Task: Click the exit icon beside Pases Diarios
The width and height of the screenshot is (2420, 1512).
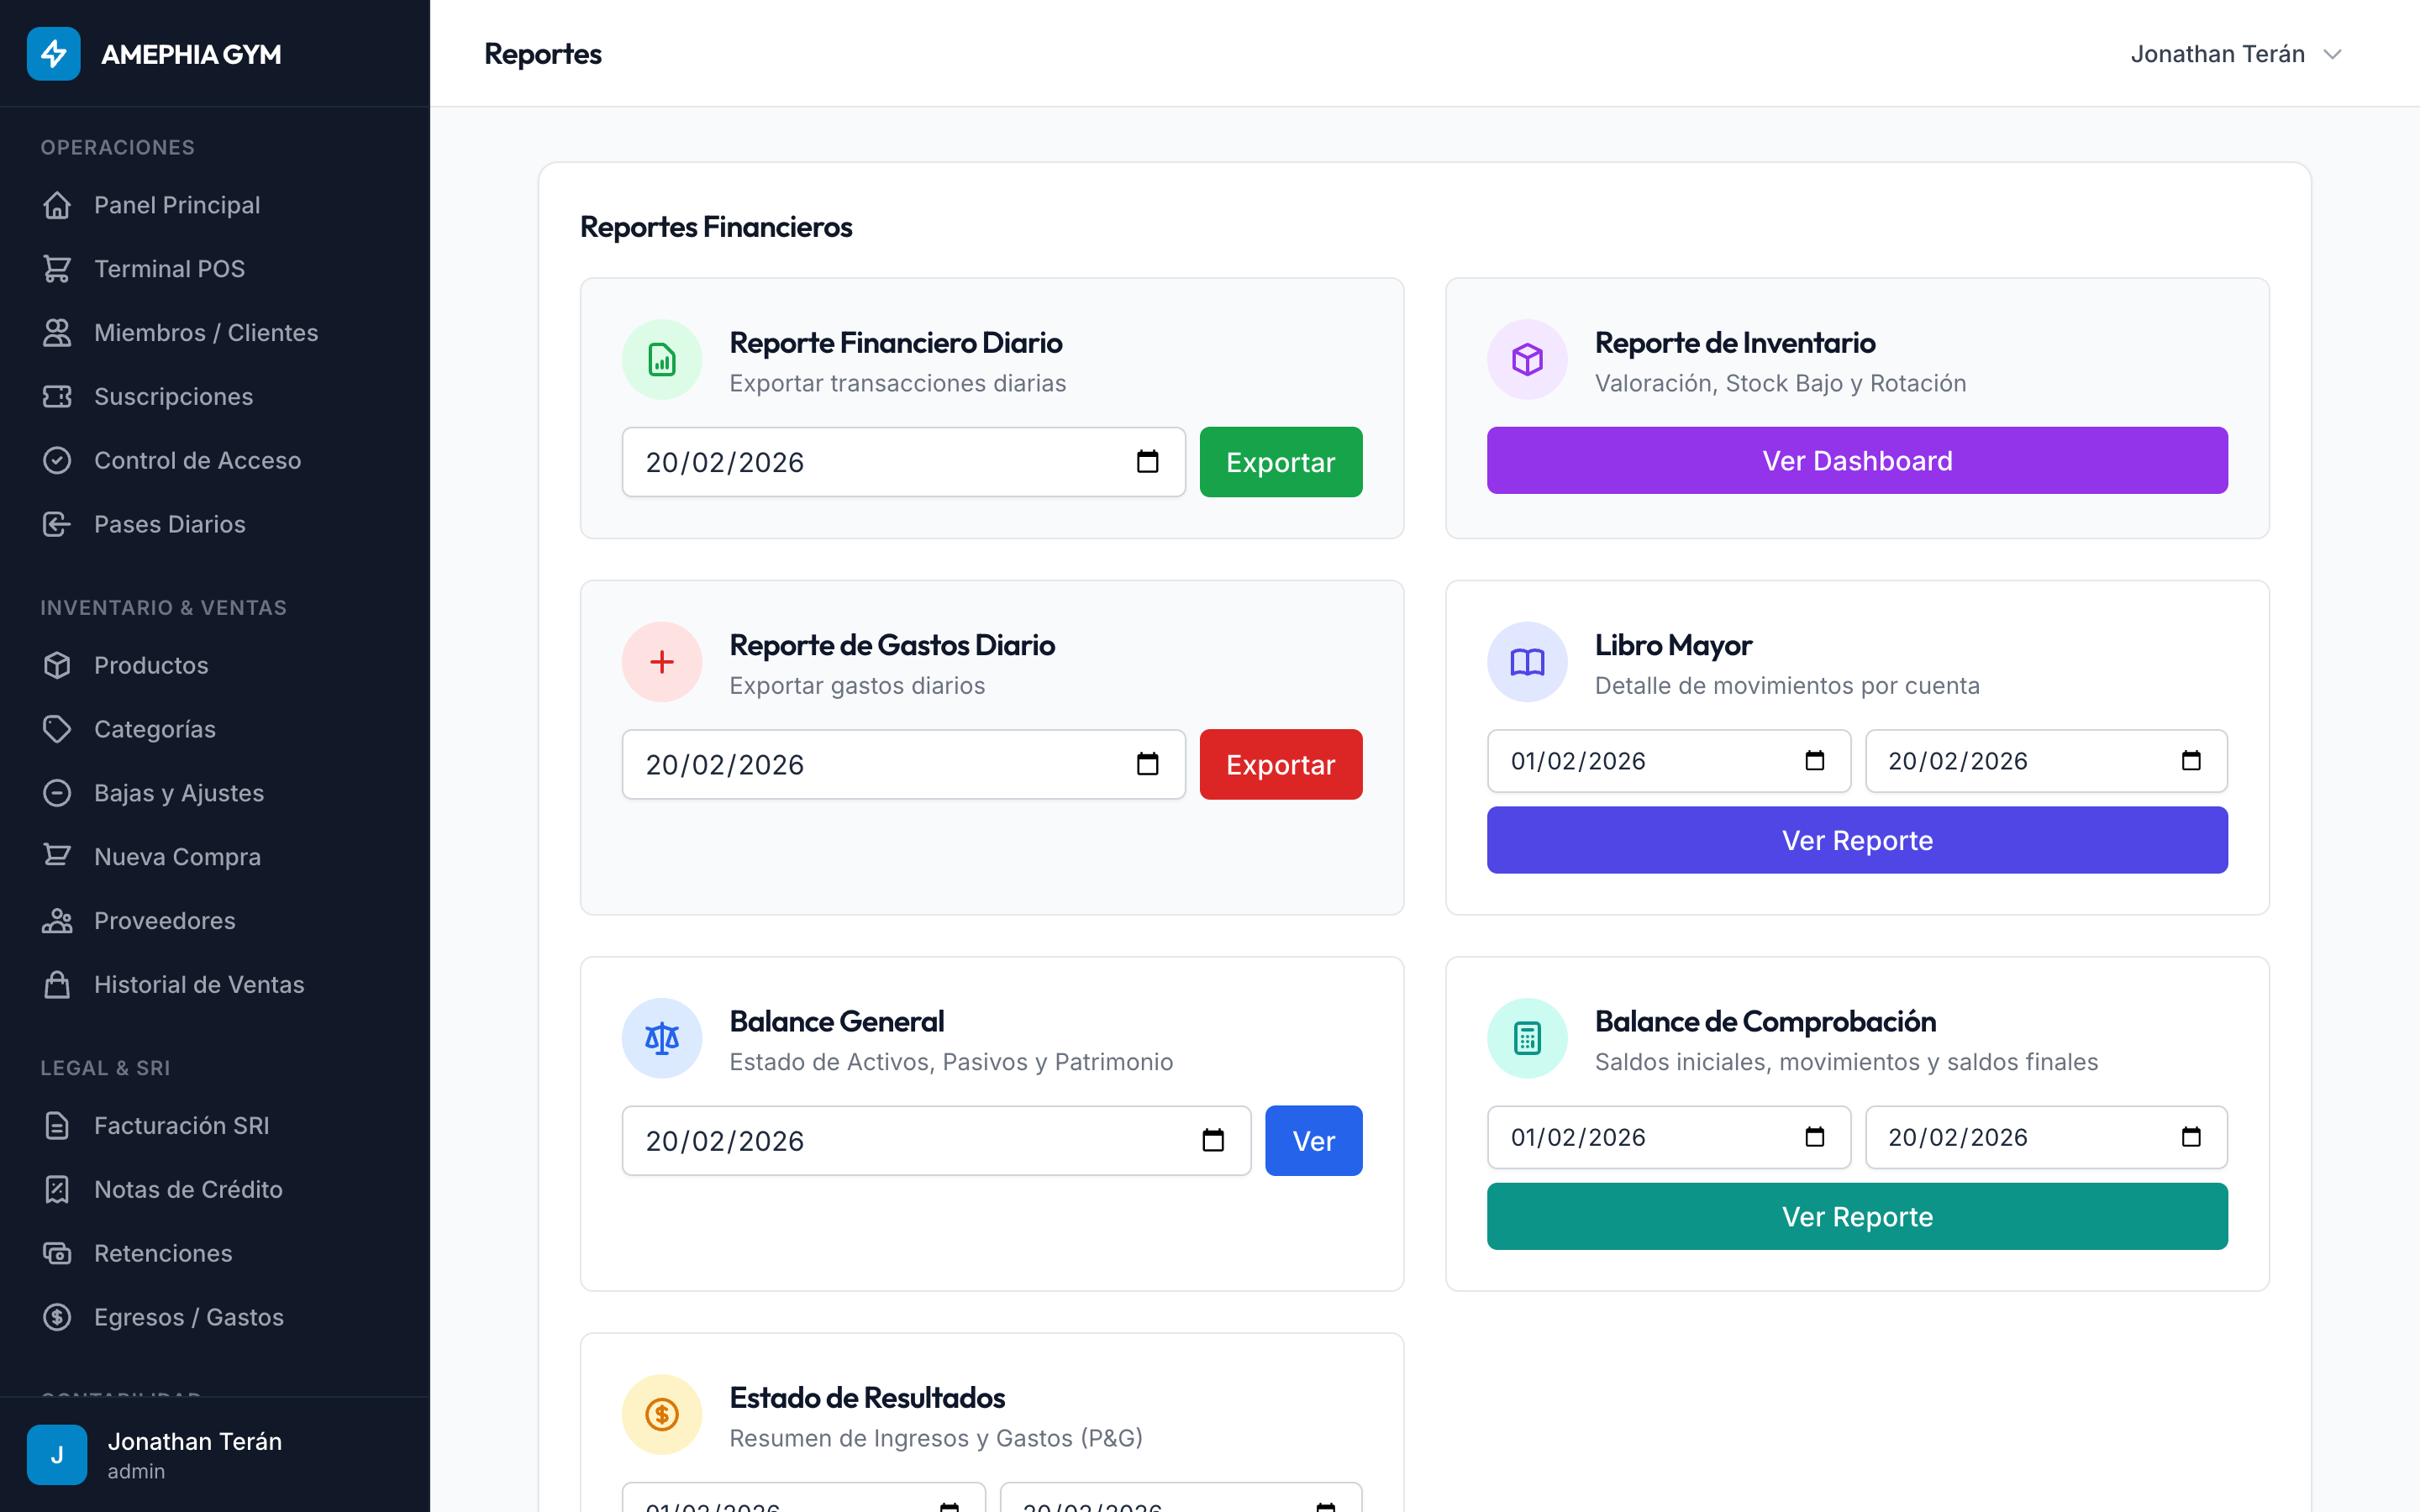Action: tap(57, 525)
